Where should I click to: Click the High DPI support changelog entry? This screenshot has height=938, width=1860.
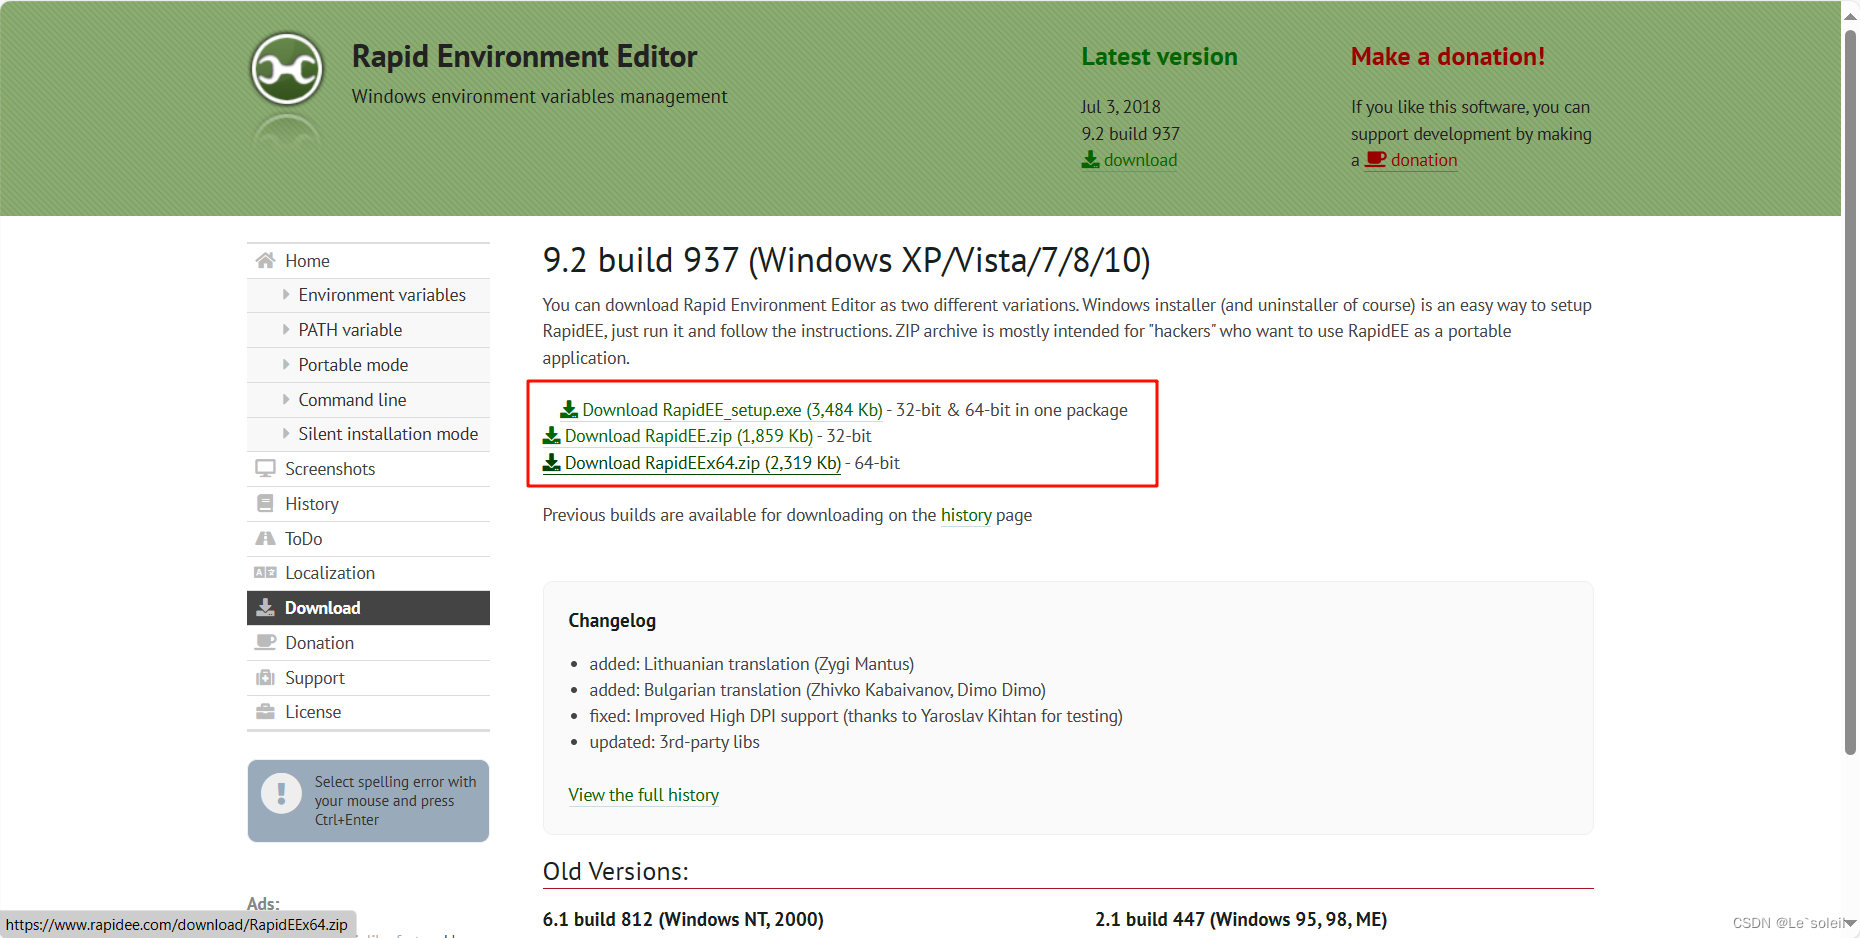pyautogui.click(x=856, y=716)
